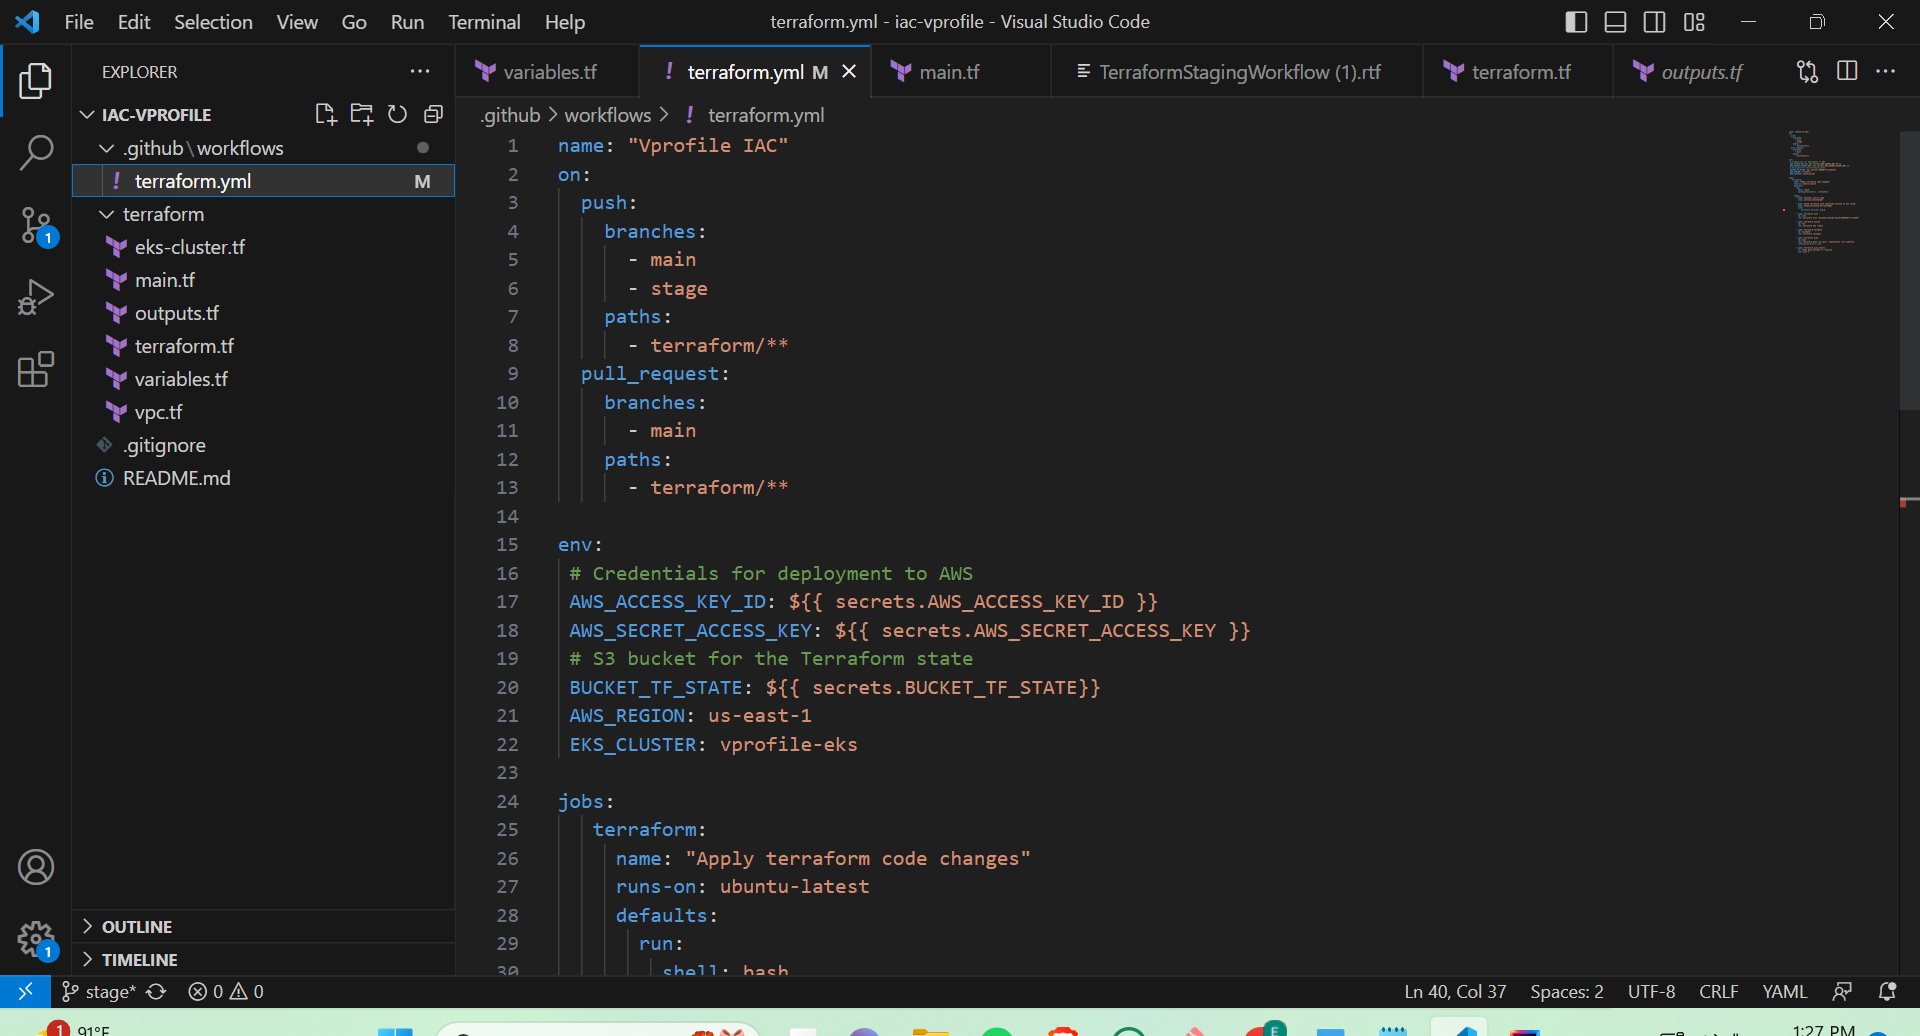Open notifications bell in status bar
The width and height of the screenshot is (1920, 1036).
coord(1887,991)
